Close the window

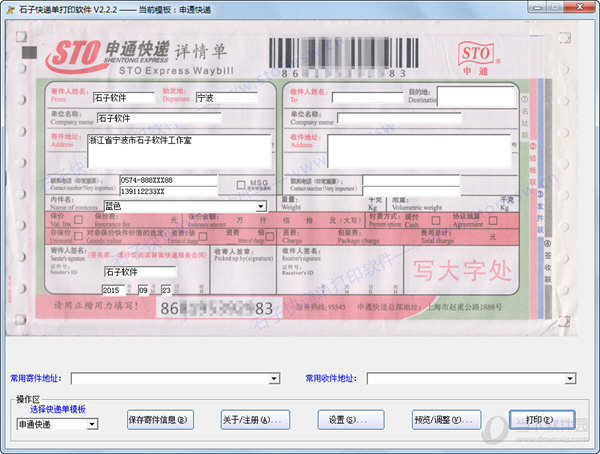tap(580, 7)
